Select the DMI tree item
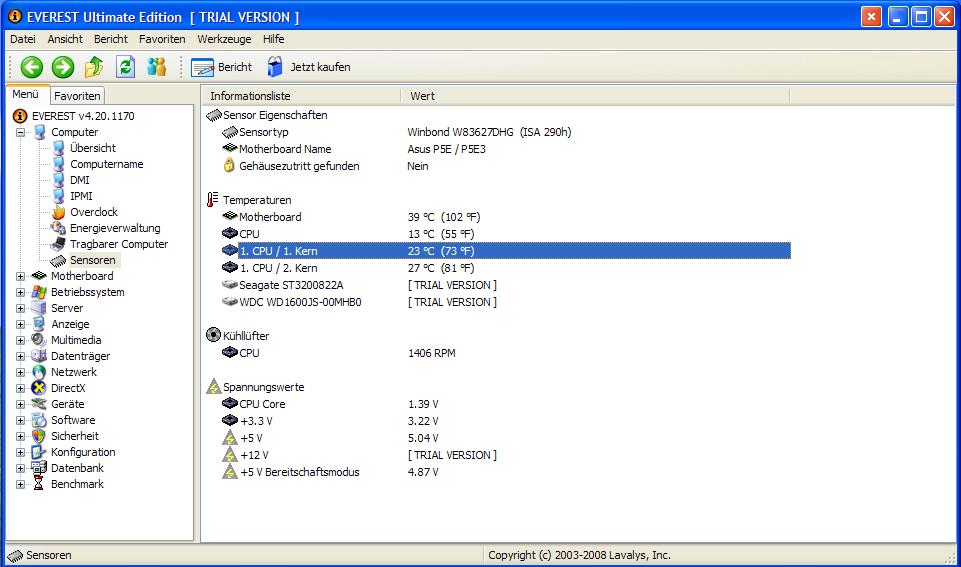961x567 pixels. (x=80, y=180)
